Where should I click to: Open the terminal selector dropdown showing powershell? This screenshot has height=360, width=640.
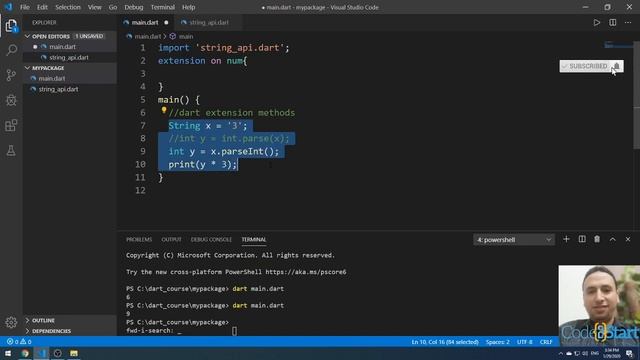click(x=514, y=240)
